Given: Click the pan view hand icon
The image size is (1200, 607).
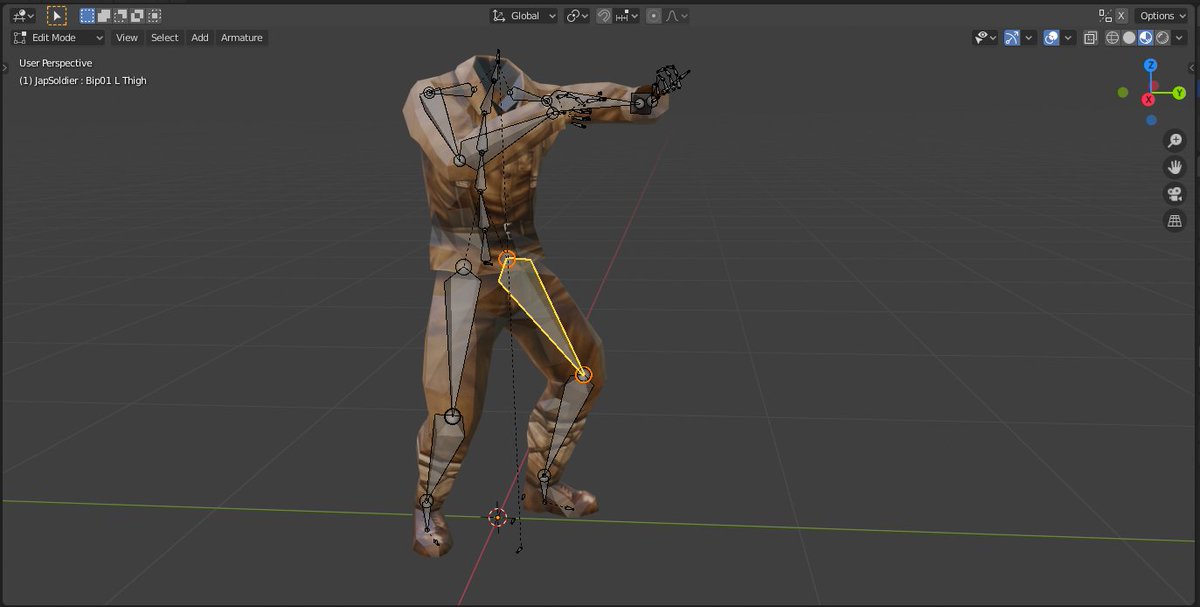Looking at the screenshot, I should tap(1175, 167).
